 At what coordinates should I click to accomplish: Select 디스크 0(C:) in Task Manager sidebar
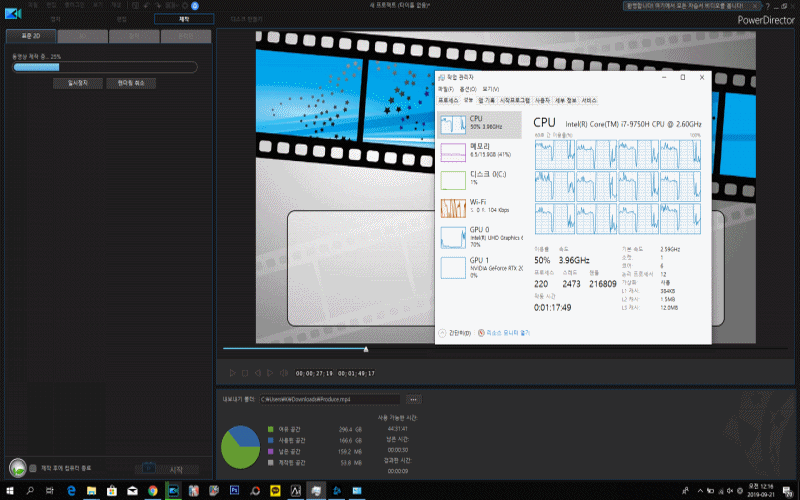(x=480, y=180)
